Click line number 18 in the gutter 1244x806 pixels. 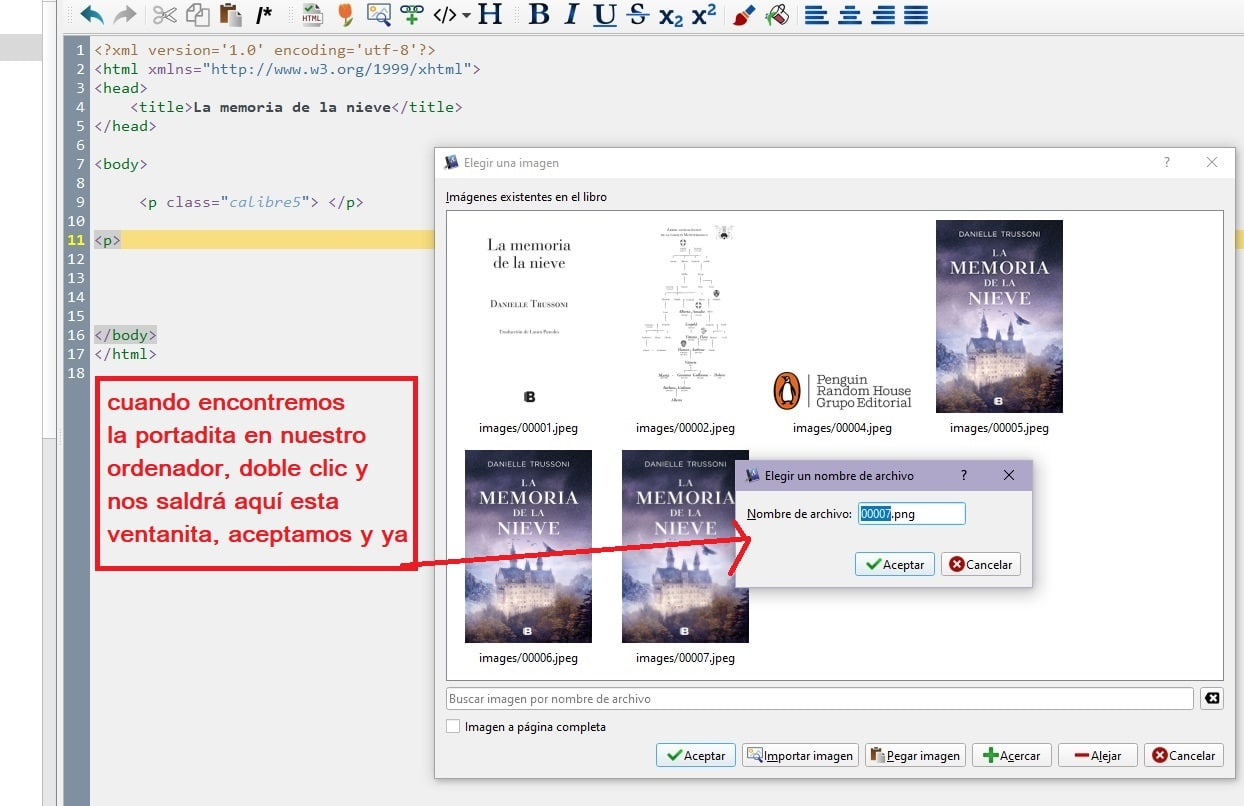click(77, 373)
